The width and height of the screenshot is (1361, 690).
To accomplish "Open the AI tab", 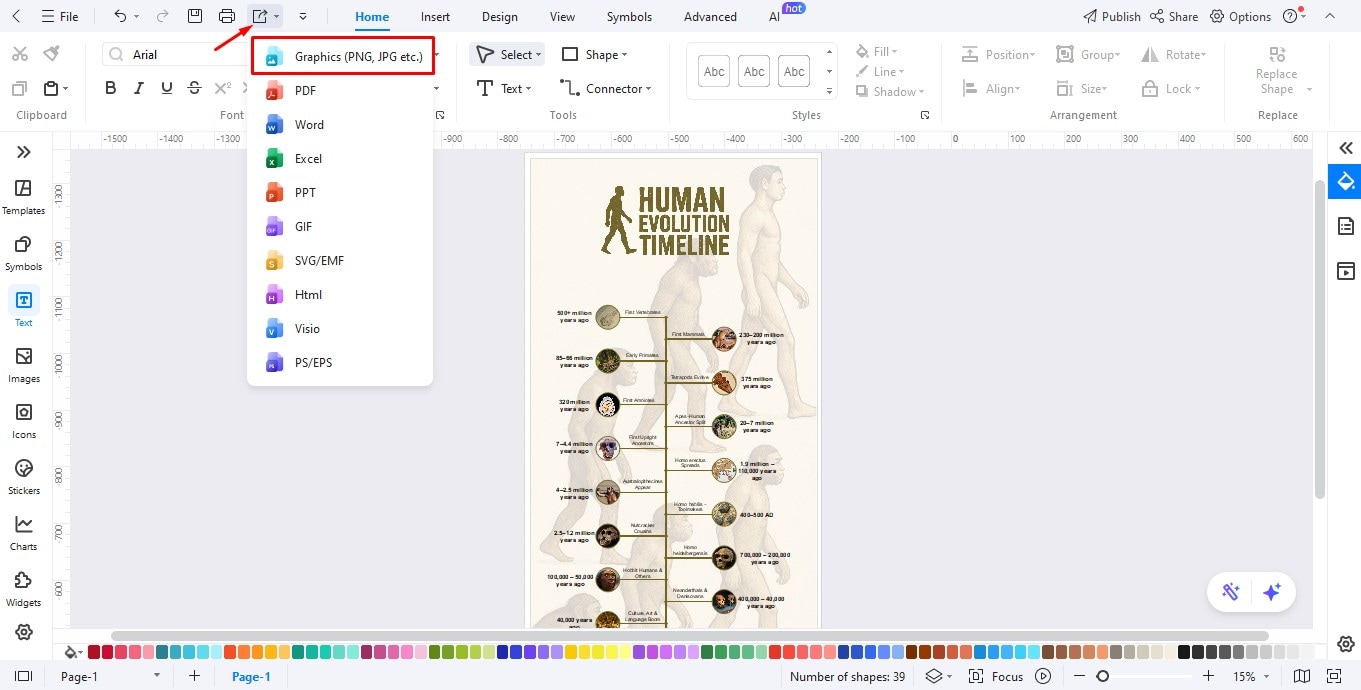I will [774, 17].
